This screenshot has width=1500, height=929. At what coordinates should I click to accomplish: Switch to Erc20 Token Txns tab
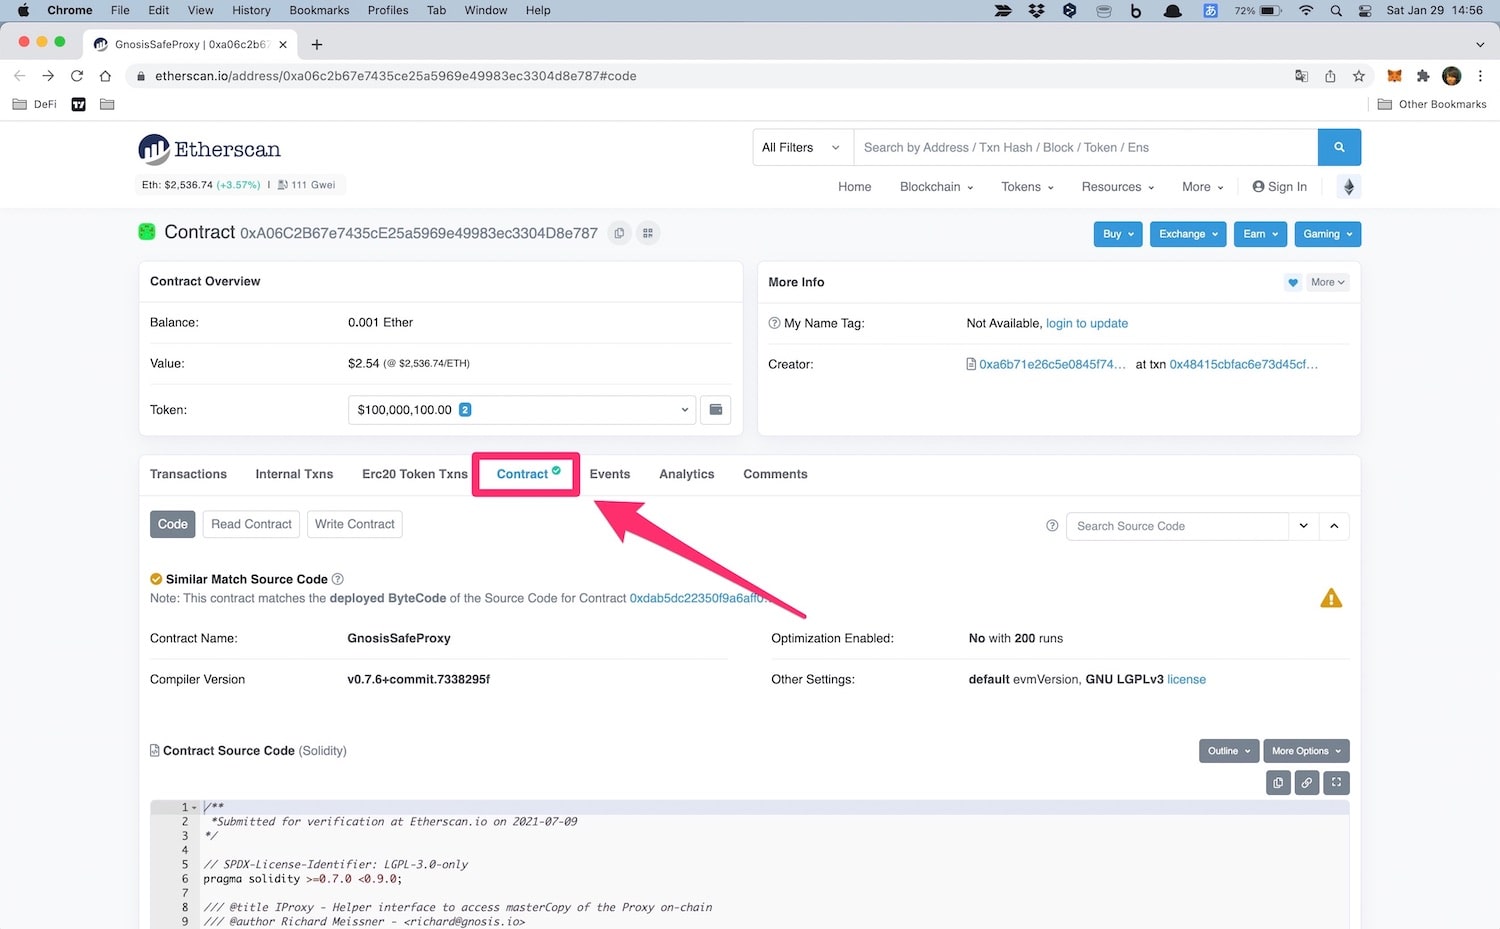tap(415, 474)
